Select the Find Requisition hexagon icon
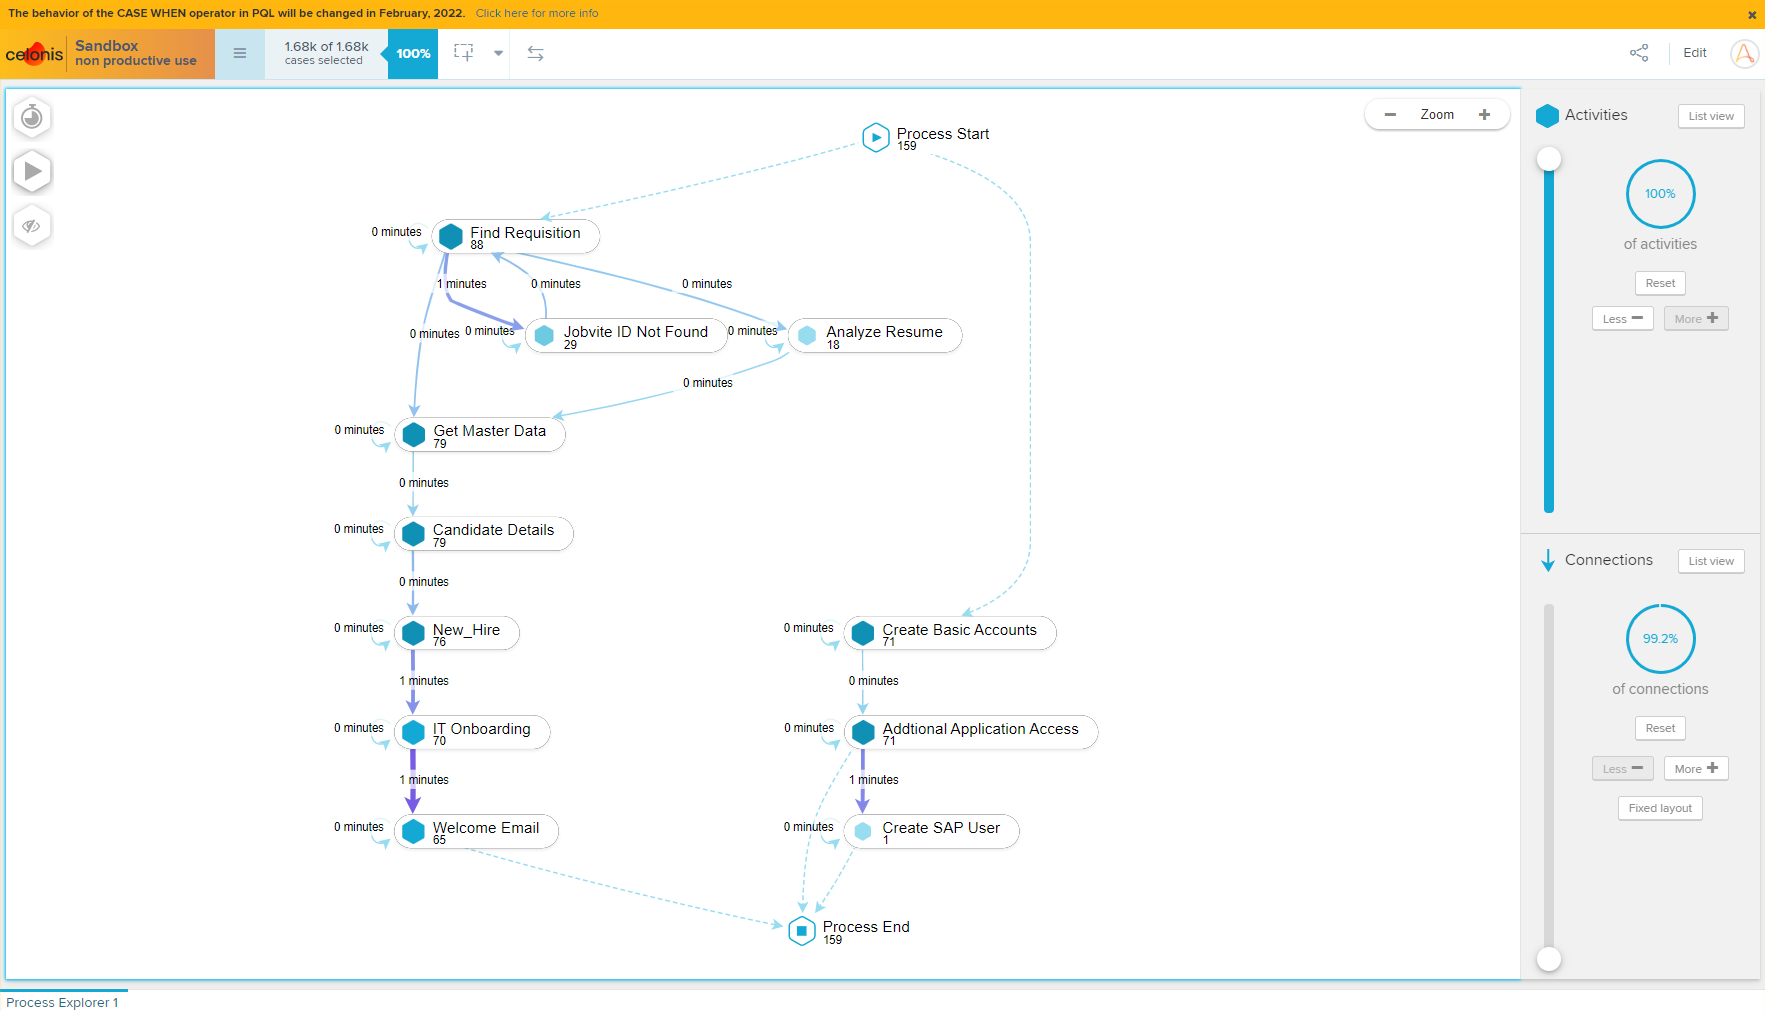 click(x=451, y=236)
